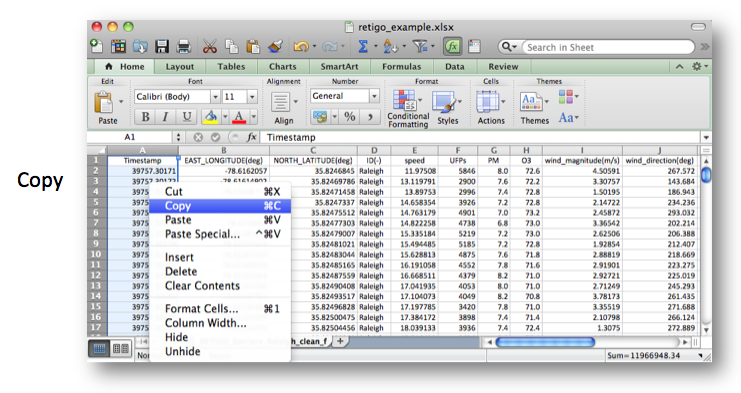Click the cancel entry X icon
The image size is (741, 393).
[x=198, y=137]
